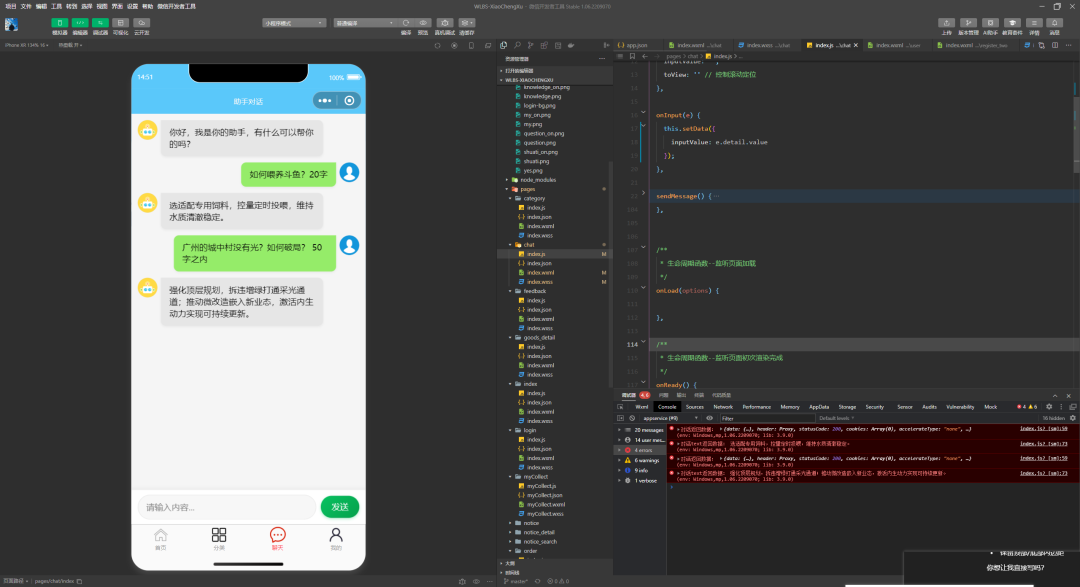Open Version Management (版本管理)

(970, 23)
